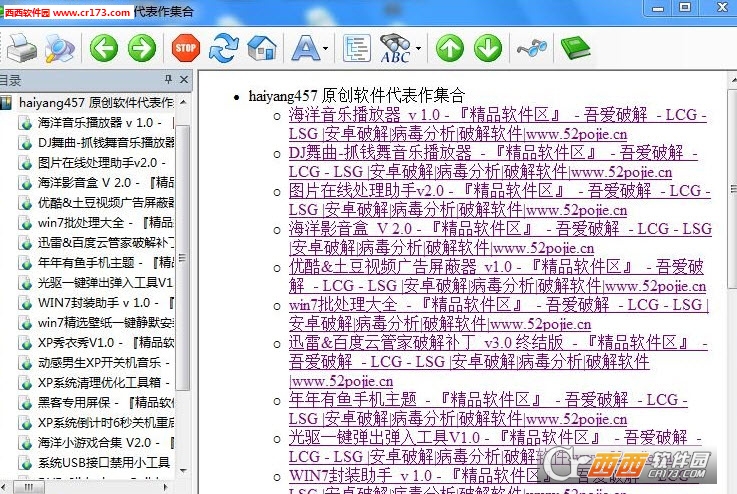The image size is (737, 494).
Task: Go to previous topic green up arrow
Action: [x=450, y=48]
